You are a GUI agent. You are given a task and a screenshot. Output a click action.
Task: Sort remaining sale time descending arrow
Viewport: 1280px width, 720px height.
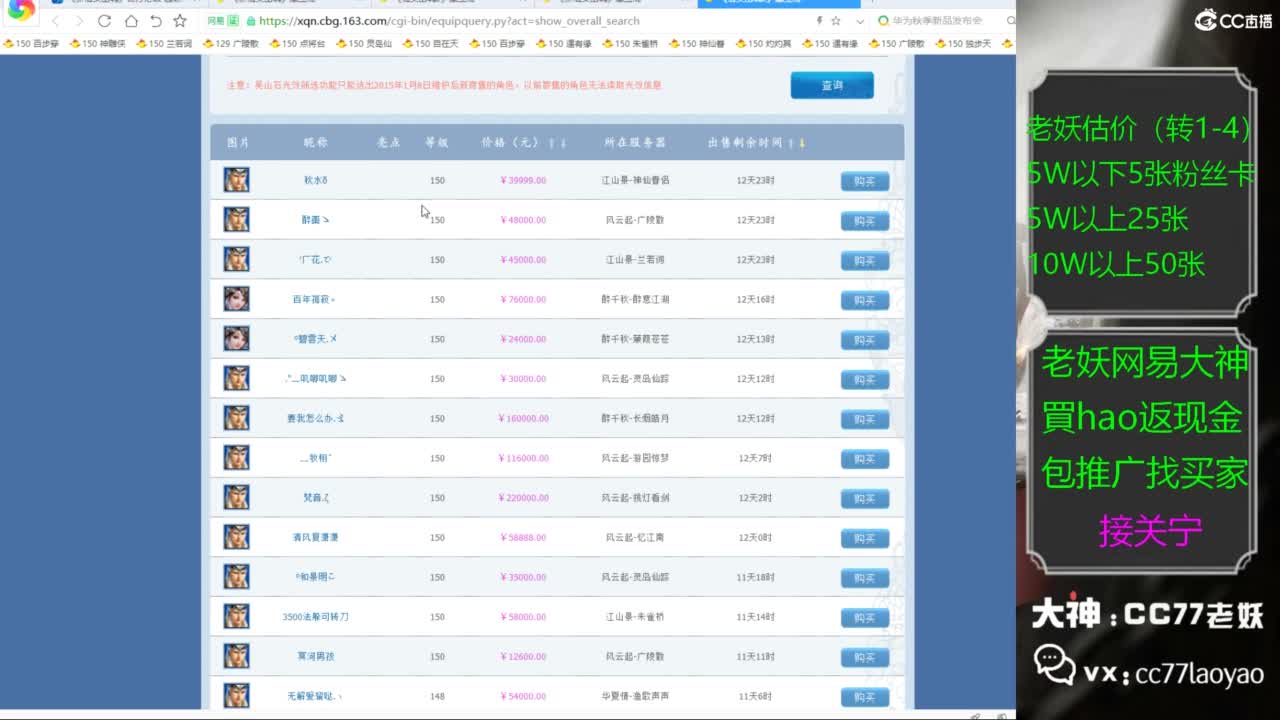pos(801,143)
